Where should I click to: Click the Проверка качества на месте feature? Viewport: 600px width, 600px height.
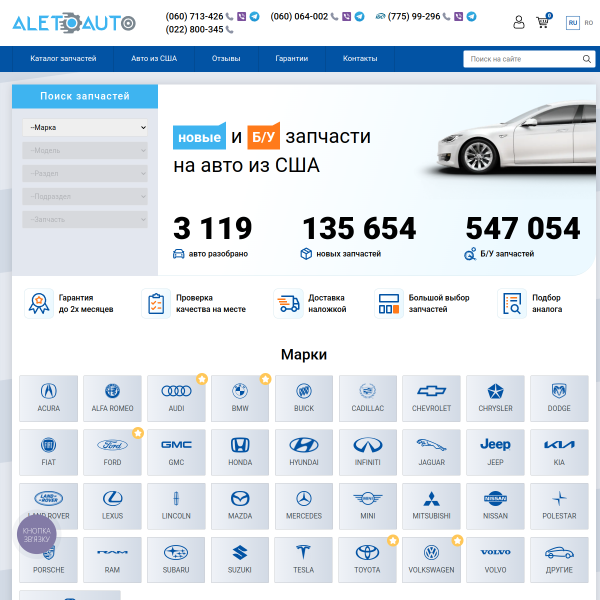point(194,303)
